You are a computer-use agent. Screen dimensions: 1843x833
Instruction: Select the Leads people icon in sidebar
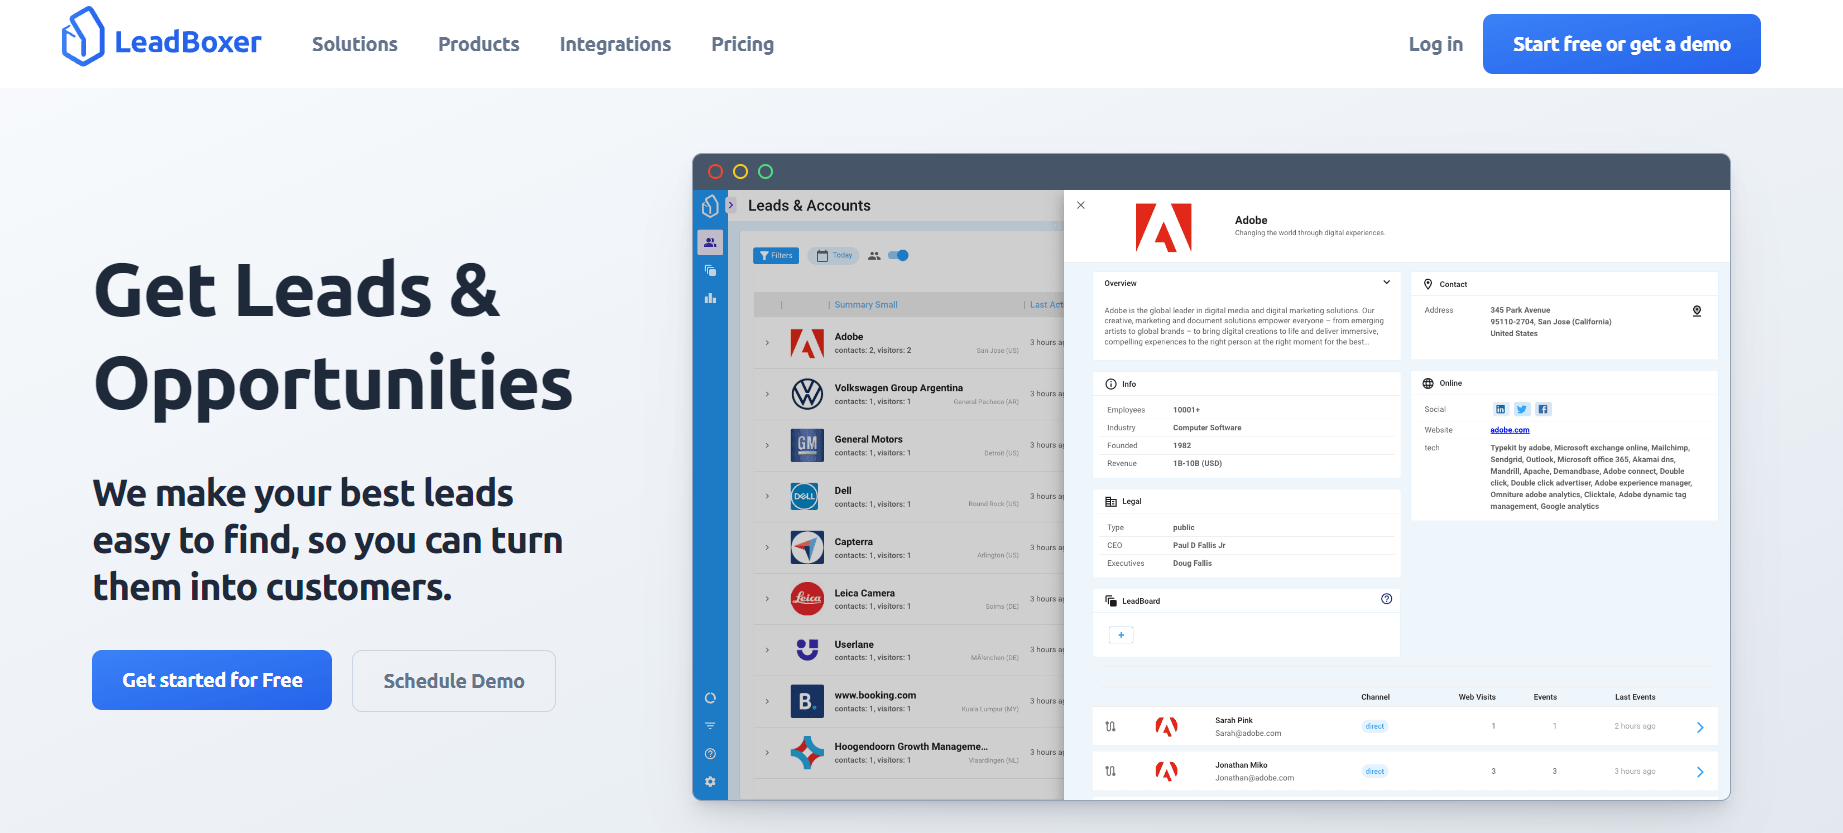pos(710,242)
